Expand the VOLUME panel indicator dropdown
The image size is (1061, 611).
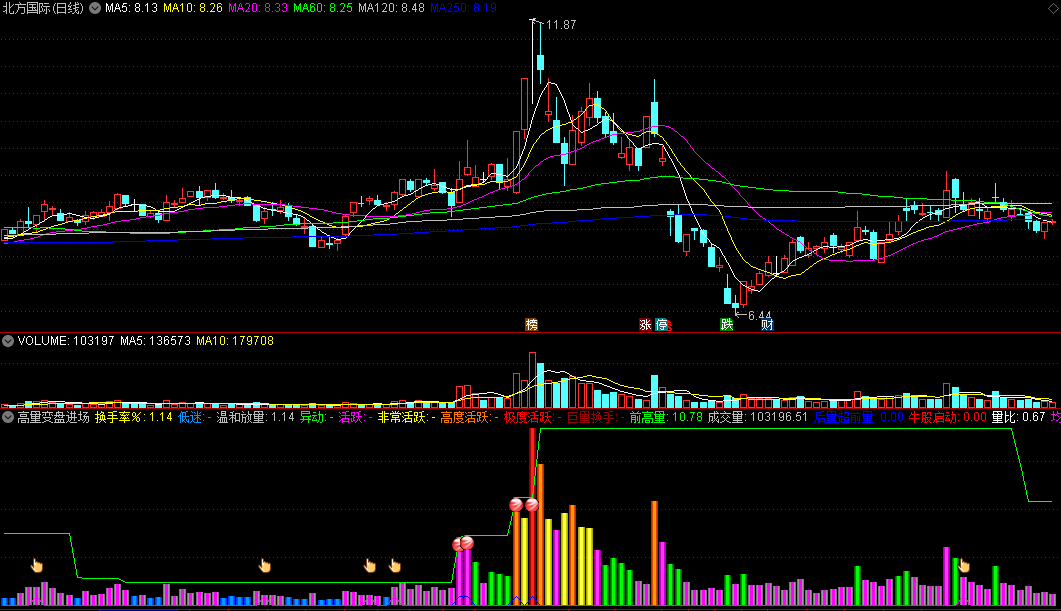point(8,341)
